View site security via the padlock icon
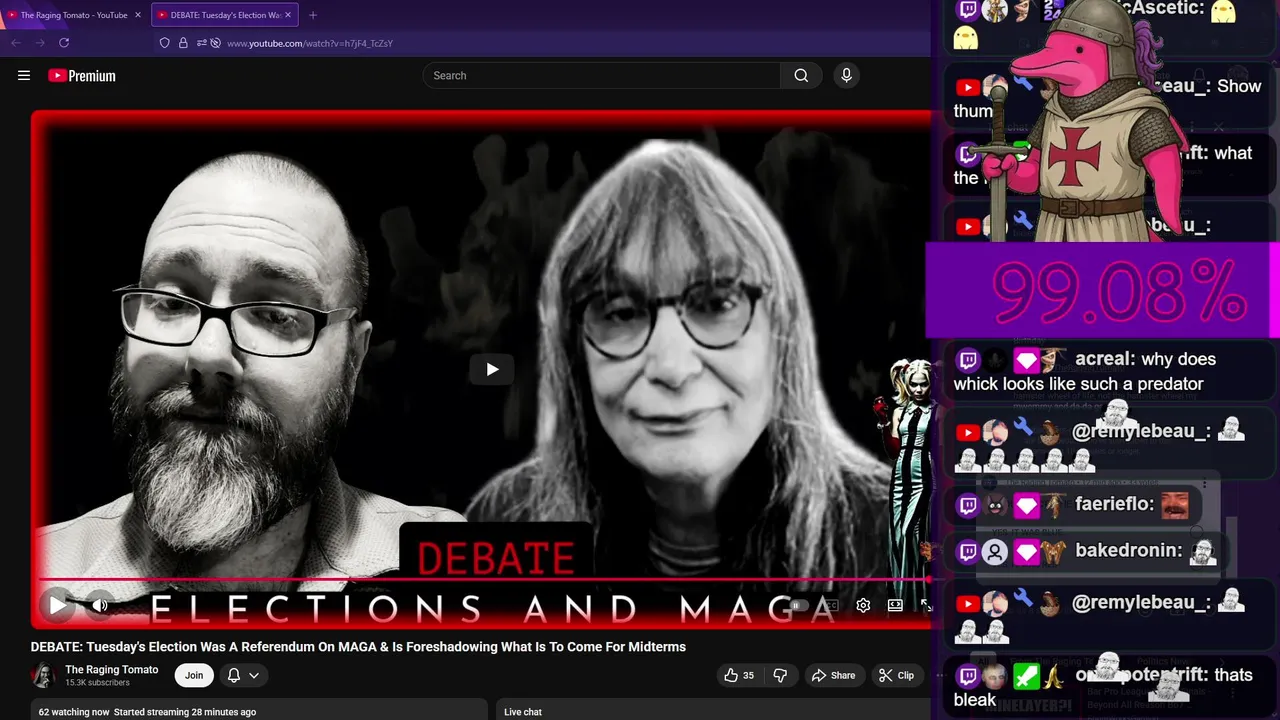Screen dimensions: 1280x720 click(183, 43)
